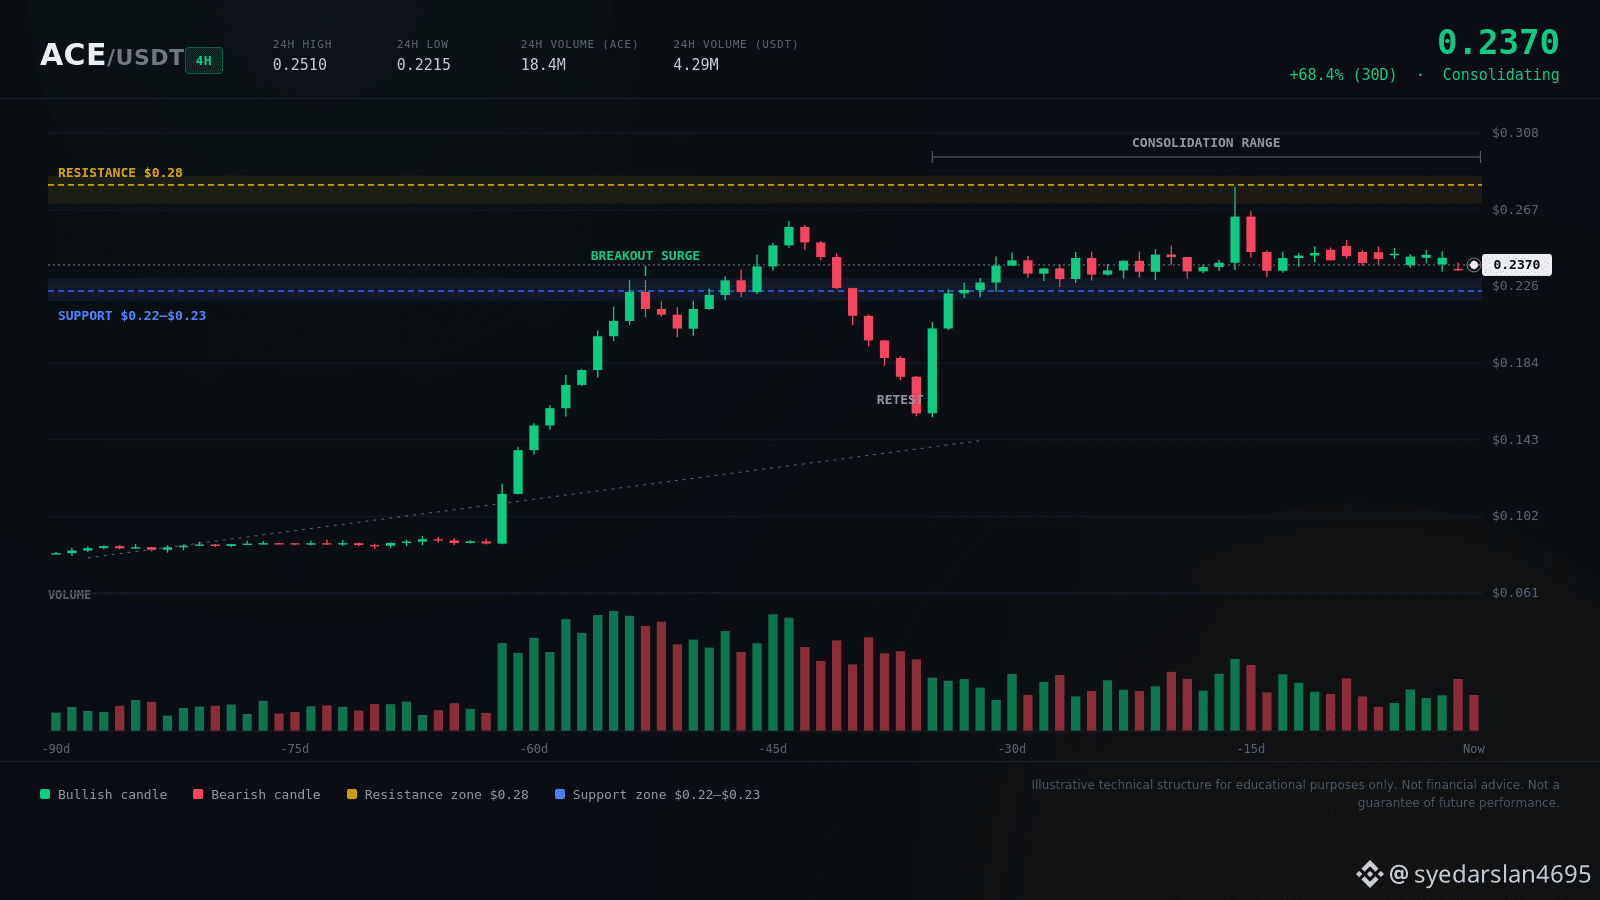The height and width of the screenshot is (900, 1600).
Task: Select the -90d time axis marker
Action: [56, 749]
